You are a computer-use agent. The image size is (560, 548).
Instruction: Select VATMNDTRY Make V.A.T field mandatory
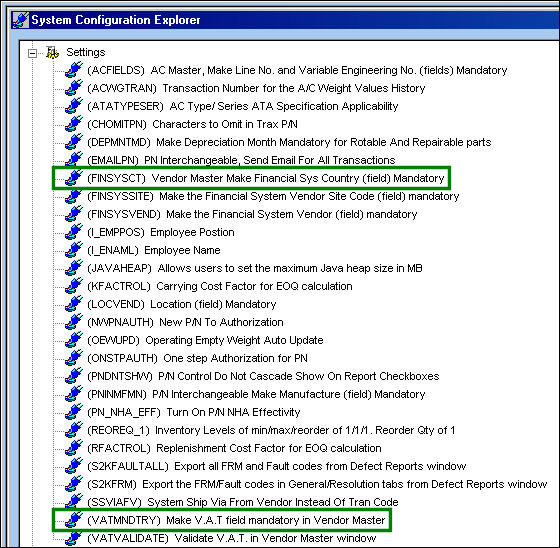coord(236,520)
